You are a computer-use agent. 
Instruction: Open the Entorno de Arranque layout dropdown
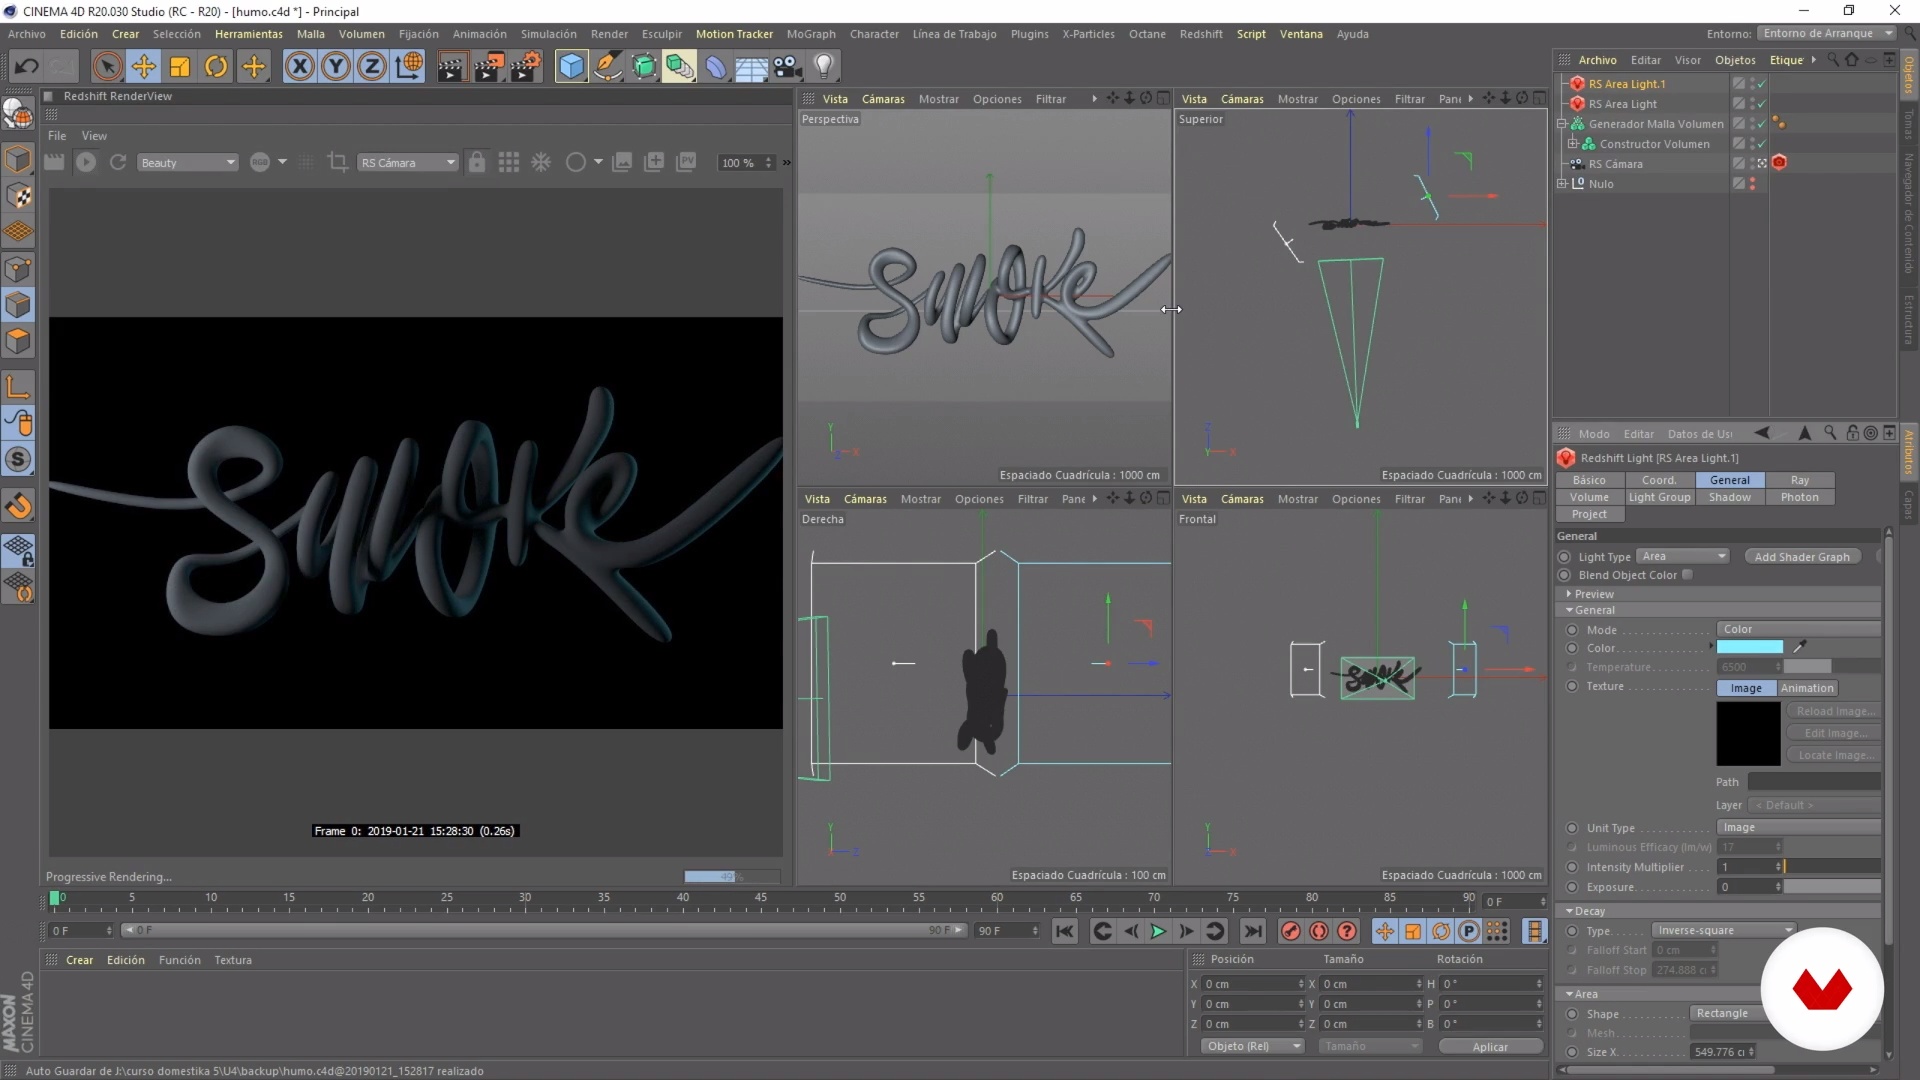point(1827,33)
